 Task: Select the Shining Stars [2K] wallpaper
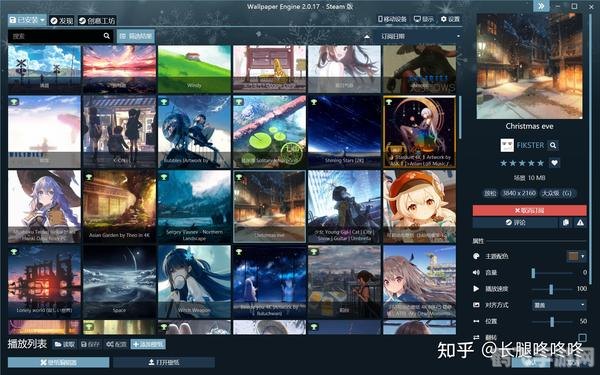tap(344, 132)
